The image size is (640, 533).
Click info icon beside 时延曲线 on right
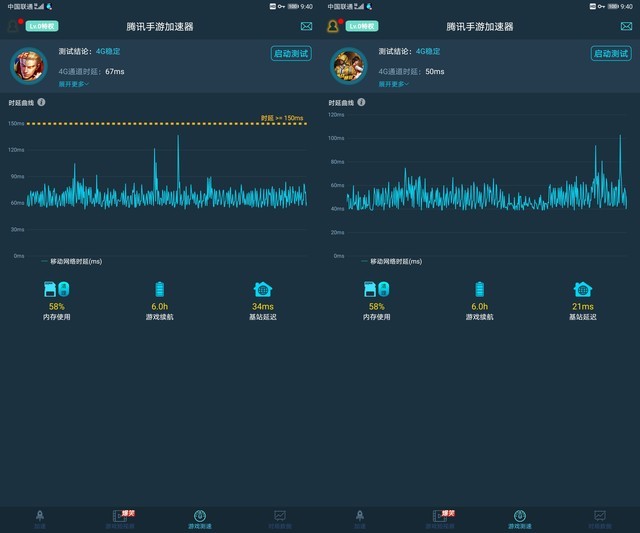point(361,102)
